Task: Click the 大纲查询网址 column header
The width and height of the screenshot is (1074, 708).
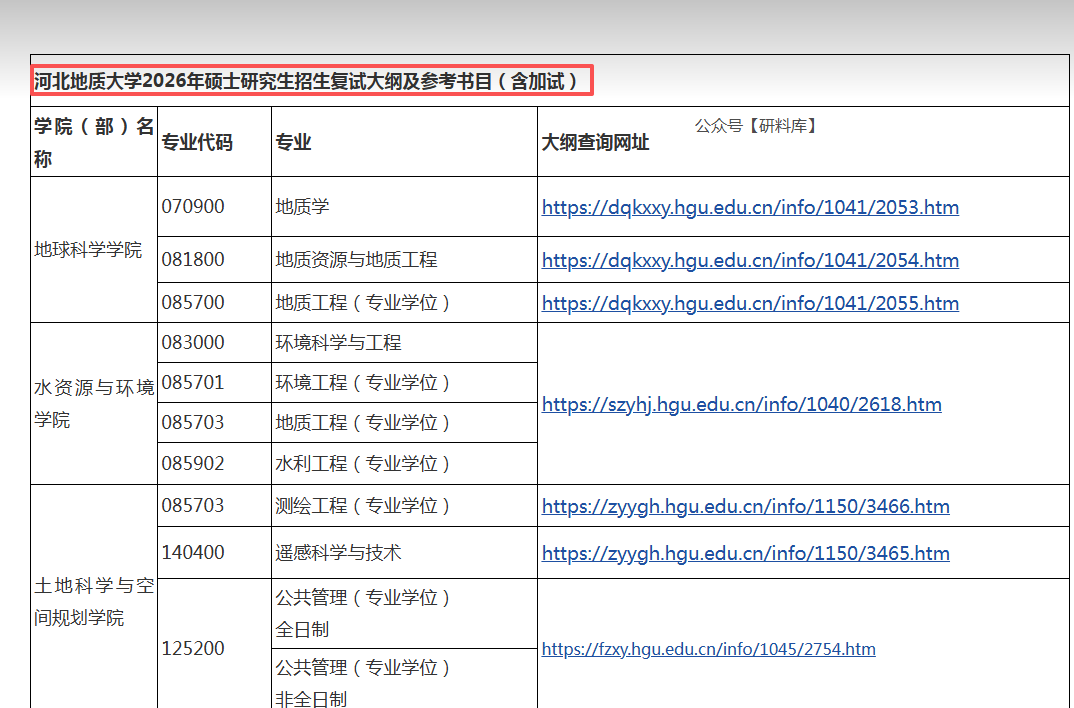Action: (595, 142)
